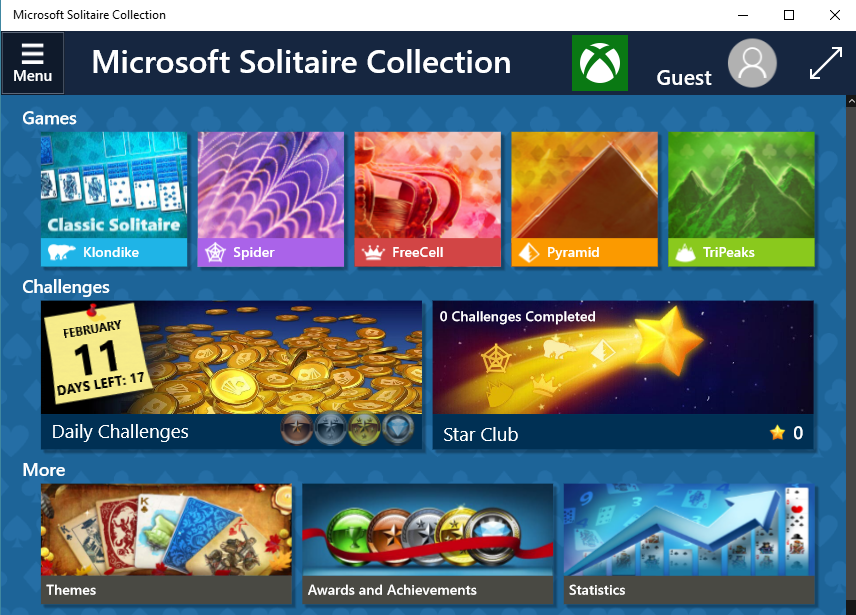This screenshot has width=856, height=615.
Task: Click the Pyramid diamond icon
Action: click(528, 253)
